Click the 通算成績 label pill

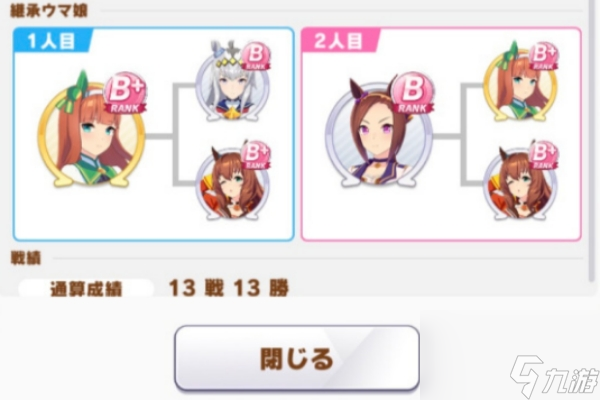click(86, 289)
